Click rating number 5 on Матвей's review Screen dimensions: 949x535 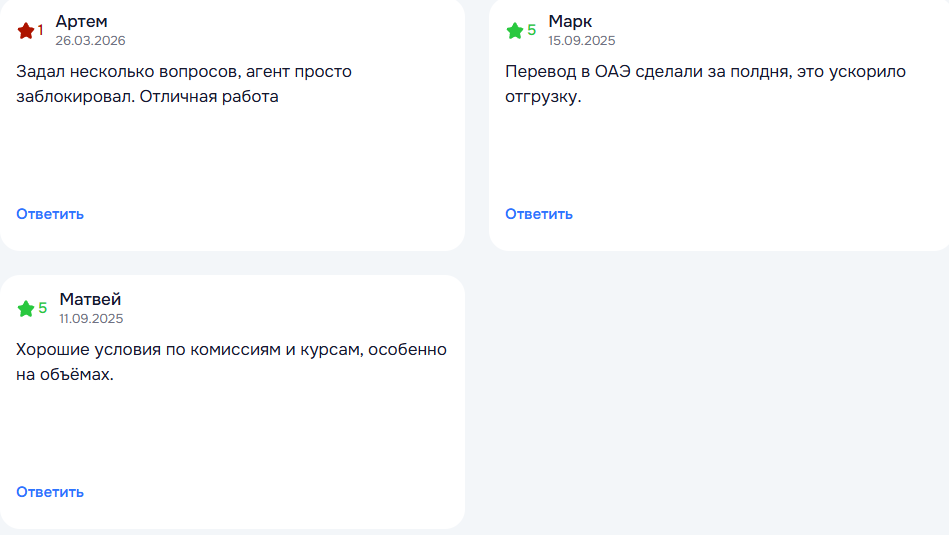(42, 308)
